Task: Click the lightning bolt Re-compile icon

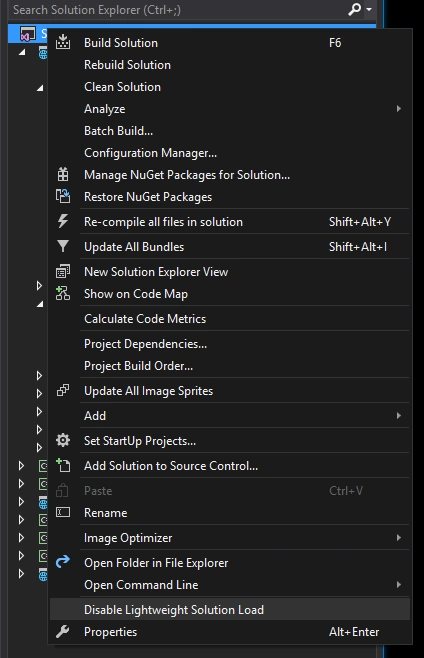Action: tap(63, 221)
